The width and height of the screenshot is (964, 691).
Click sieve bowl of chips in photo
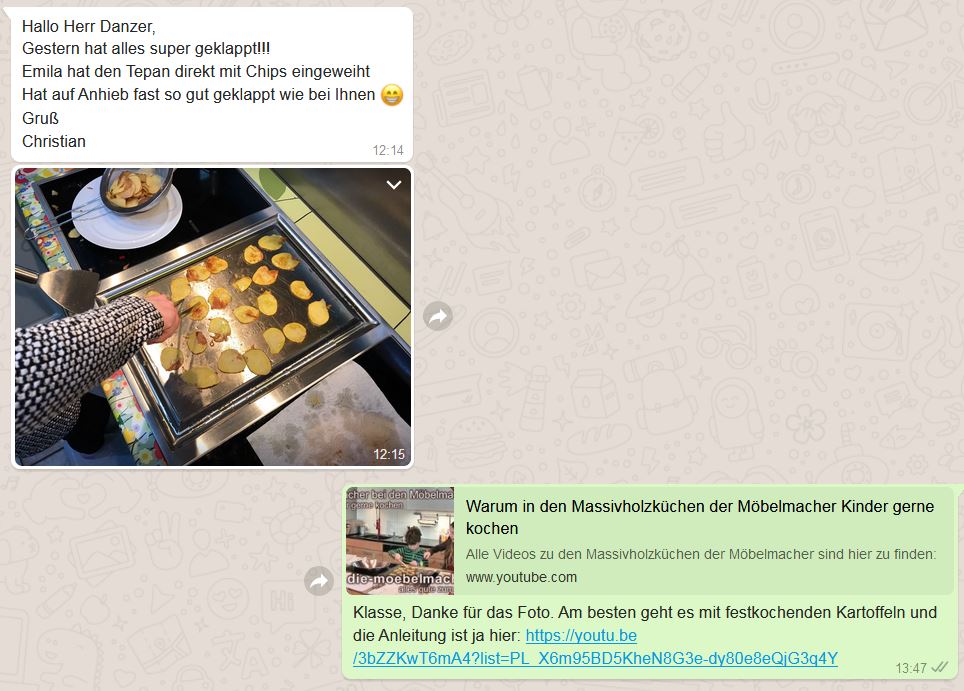[136, 188]
